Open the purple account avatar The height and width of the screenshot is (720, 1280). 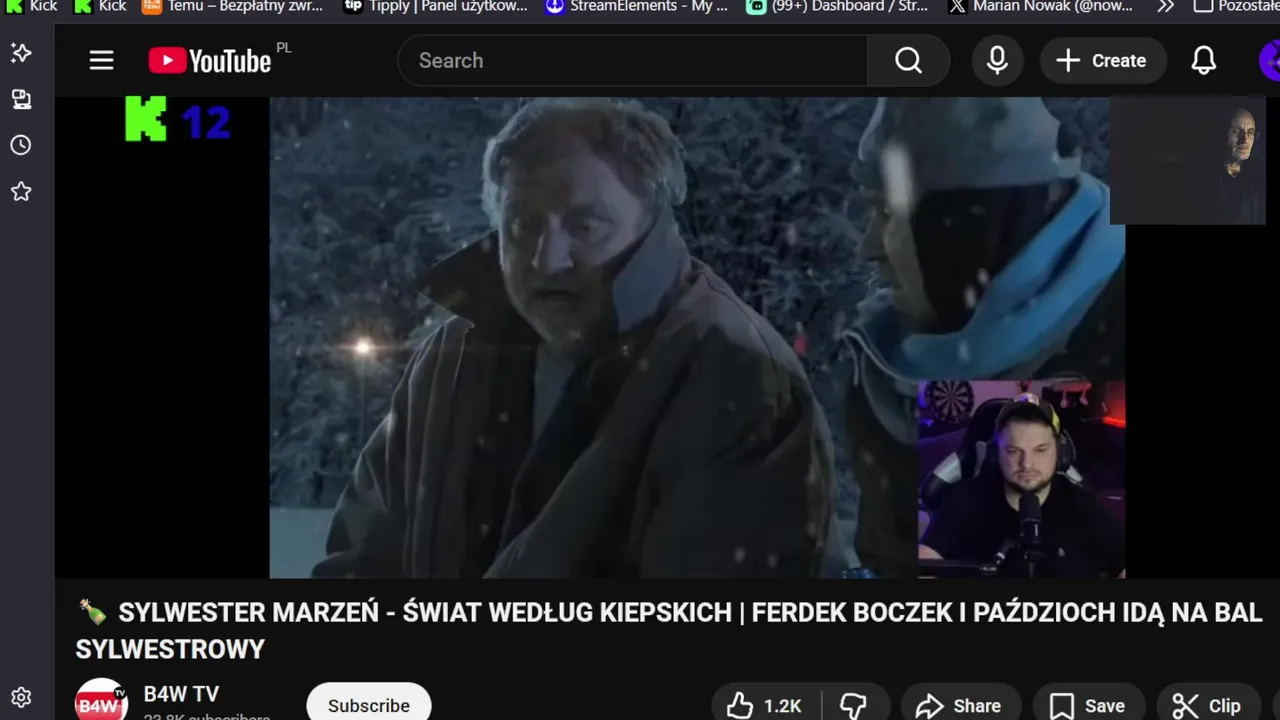tap(1270, 61)
